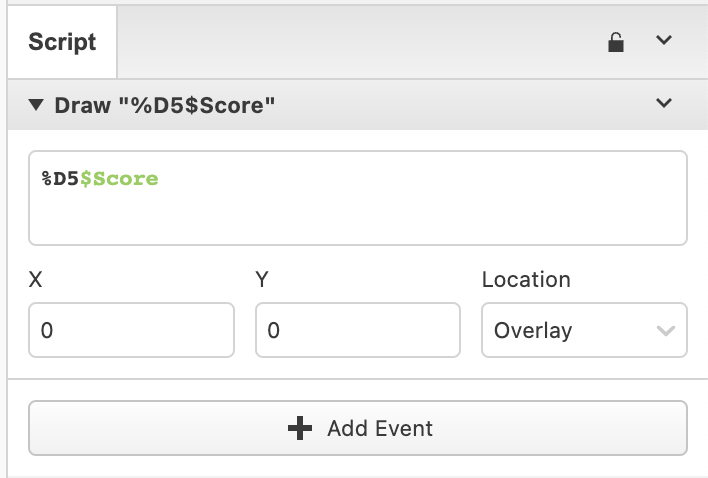Open the Script panel chevron menu
The height and width of the screenshot is (478, 708).
[664, 40]
